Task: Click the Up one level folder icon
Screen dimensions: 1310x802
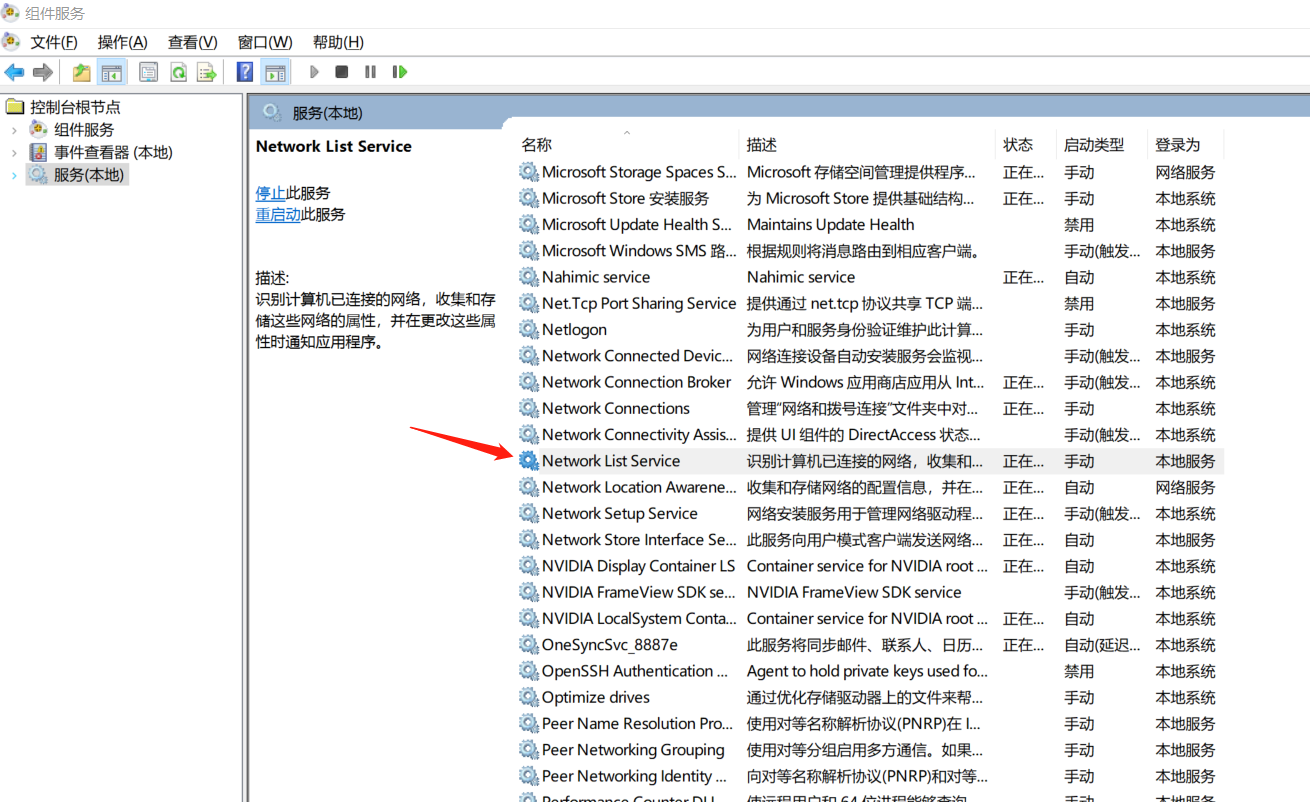Action: click(82, 72)
